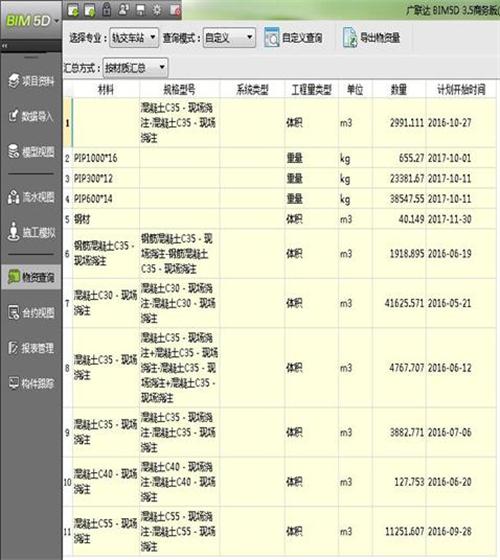Screen dimensions: 500x560
Task: Open 项目资料 from the sidebar
Action: (31, 81)
